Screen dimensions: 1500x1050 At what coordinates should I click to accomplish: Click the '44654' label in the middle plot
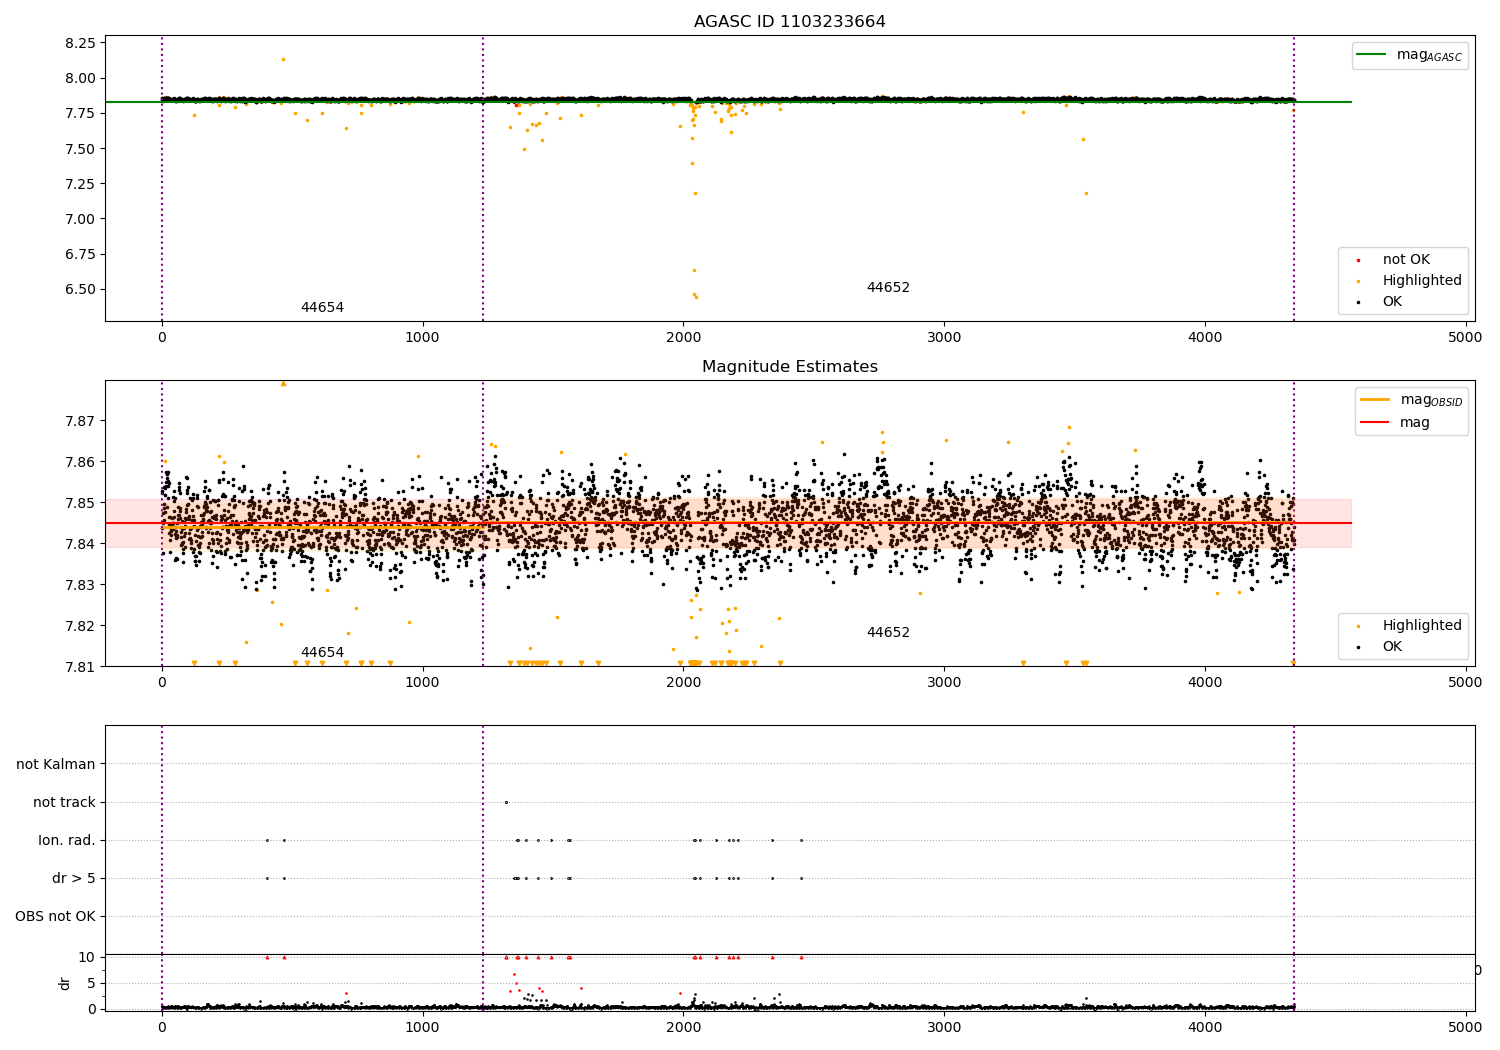pyautogui.click(x=322, y=653)
